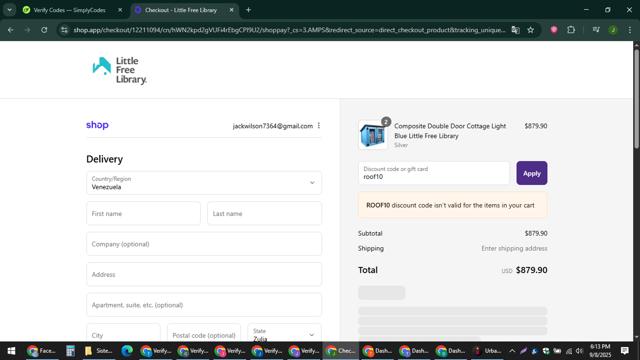
Task: Open the volume control in system tray
Action: (579, 351)
